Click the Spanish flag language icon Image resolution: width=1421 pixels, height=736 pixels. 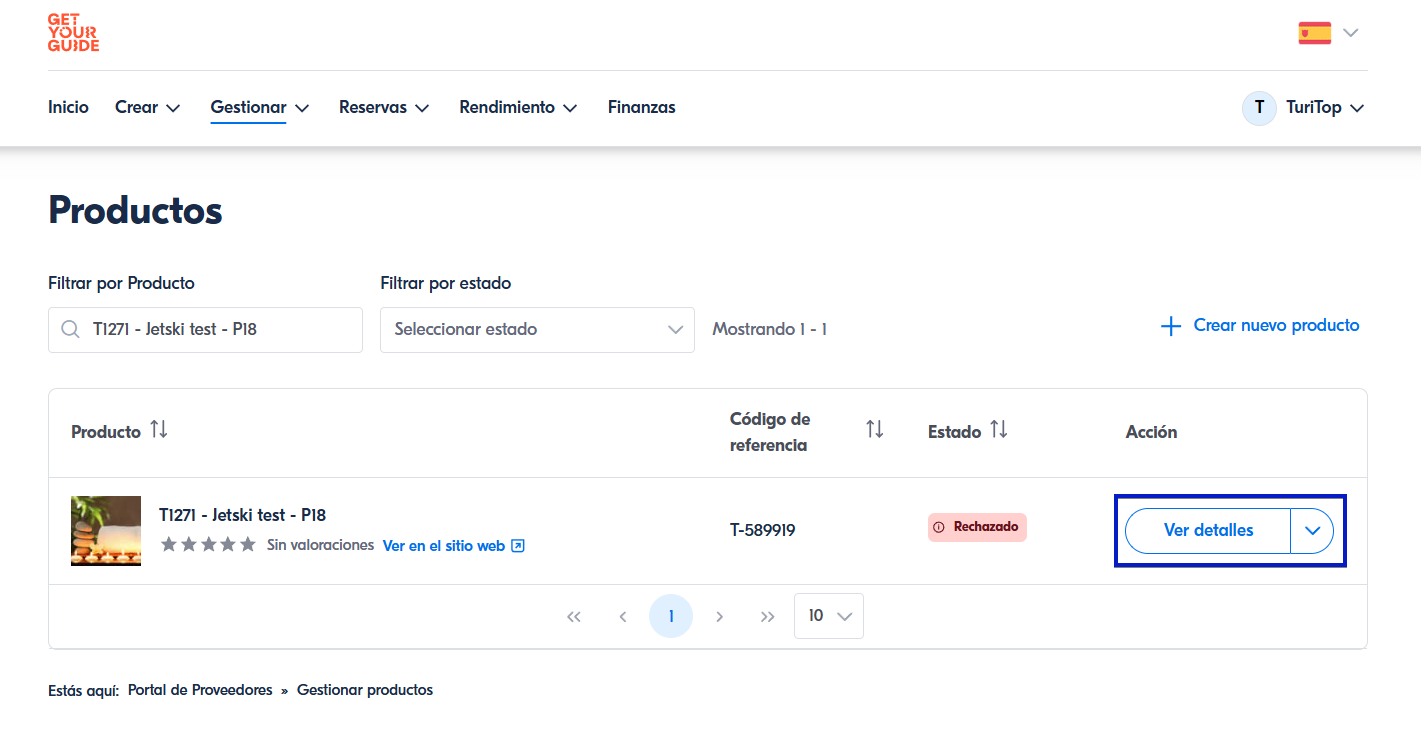coord(1314,33)
